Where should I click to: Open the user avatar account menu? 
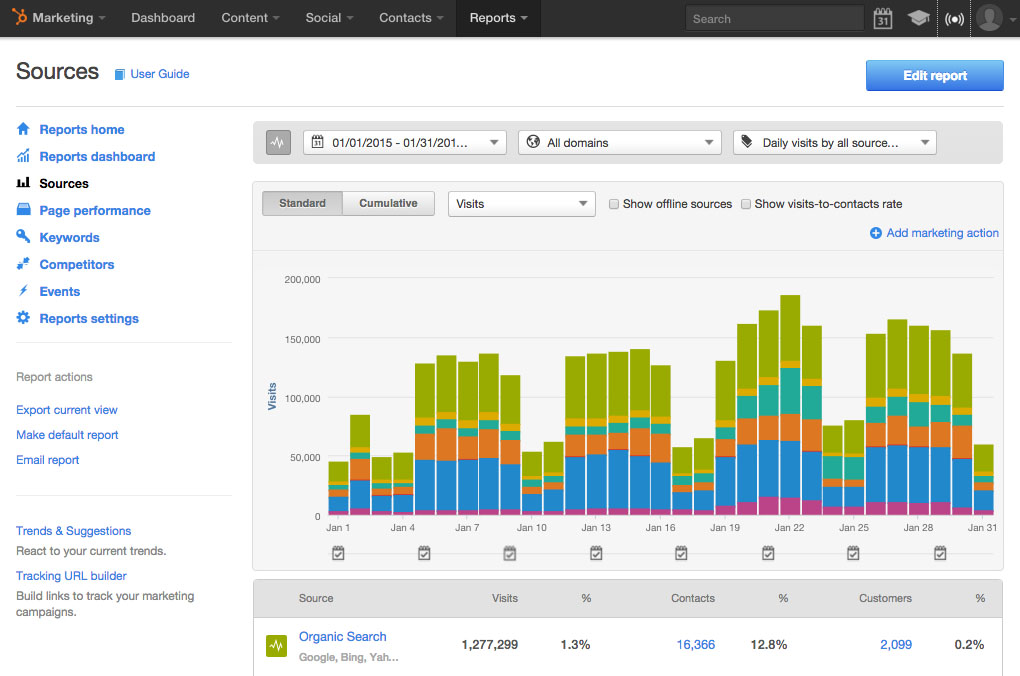990,18
